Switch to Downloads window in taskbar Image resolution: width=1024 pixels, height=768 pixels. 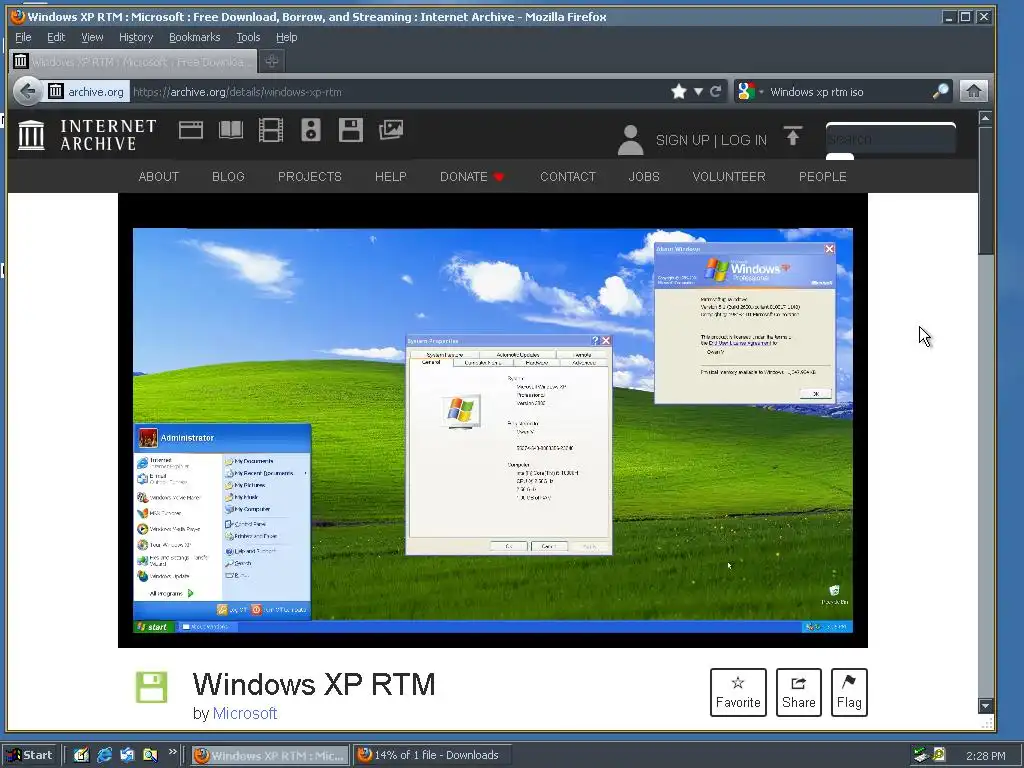(x=432, y=755)
